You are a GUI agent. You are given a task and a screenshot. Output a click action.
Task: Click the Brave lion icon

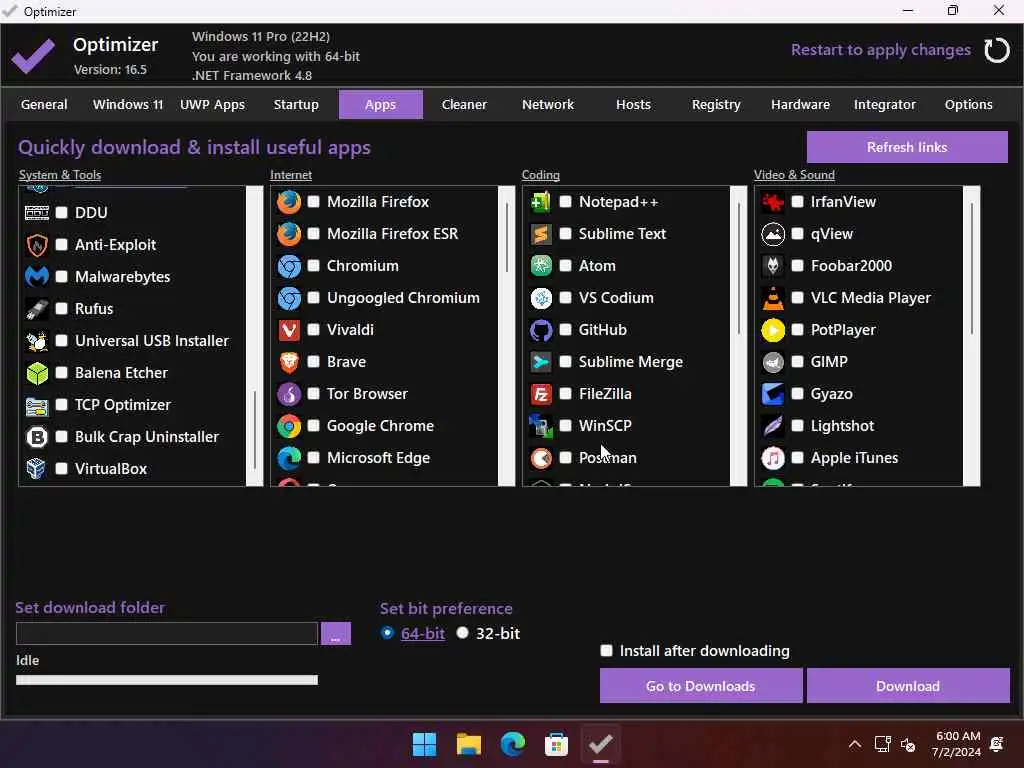289,362
